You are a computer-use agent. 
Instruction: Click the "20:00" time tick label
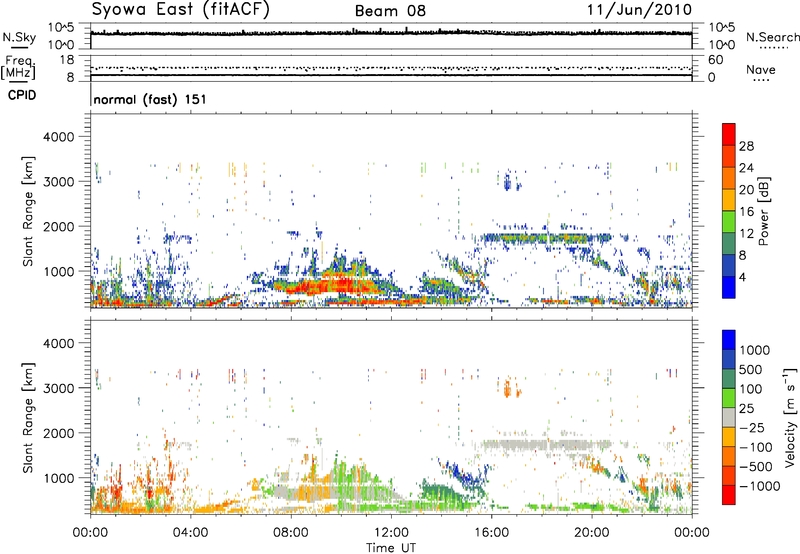click(591, 533)
